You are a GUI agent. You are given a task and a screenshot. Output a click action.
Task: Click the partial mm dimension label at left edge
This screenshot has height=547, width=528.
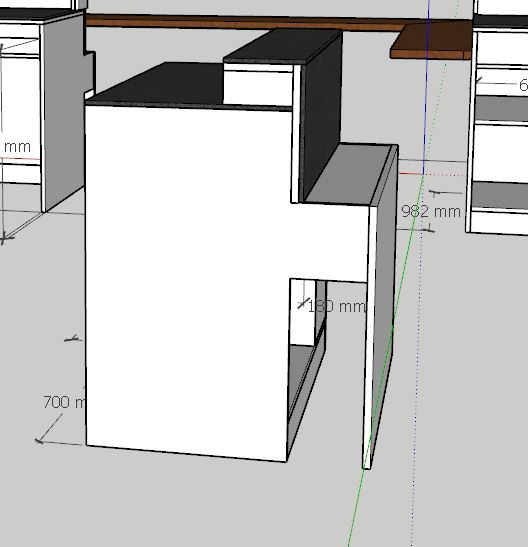(x=17, y=147)
